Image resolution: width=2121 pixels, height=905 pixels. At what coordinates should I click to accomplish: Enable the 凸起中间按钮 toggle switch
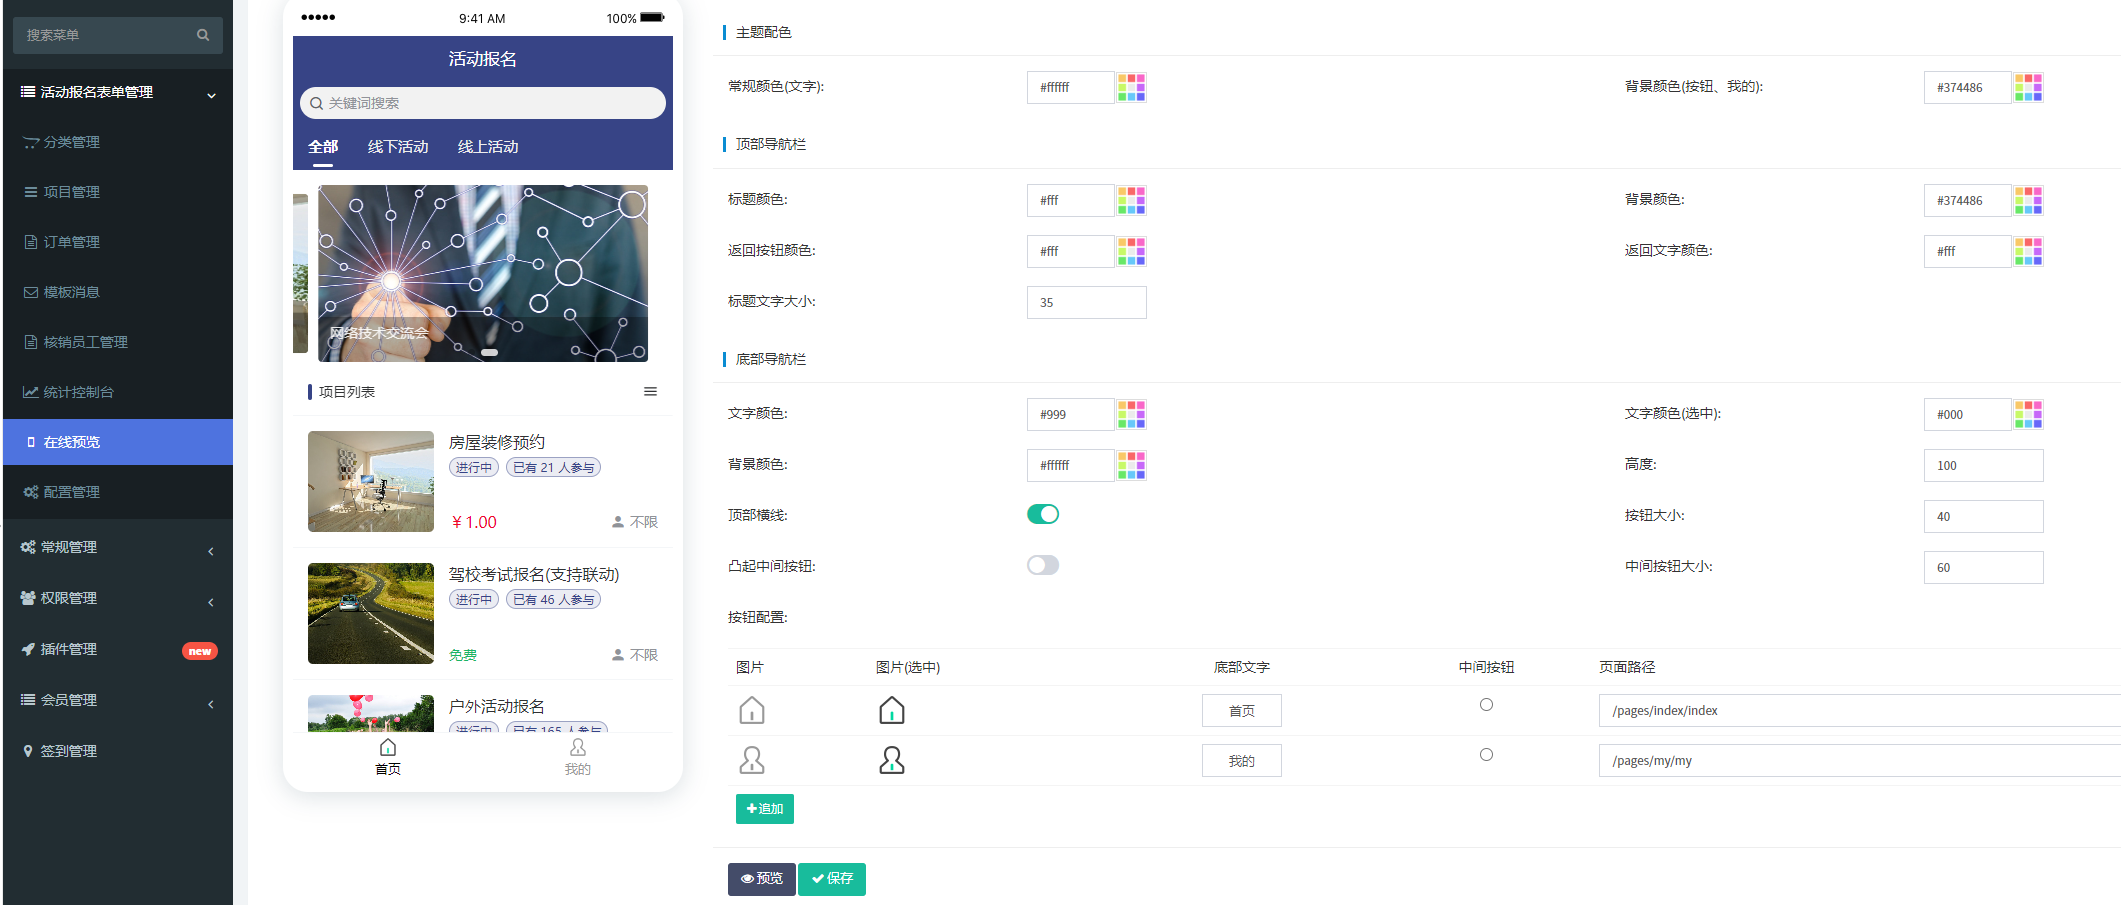click(1042, 565)
